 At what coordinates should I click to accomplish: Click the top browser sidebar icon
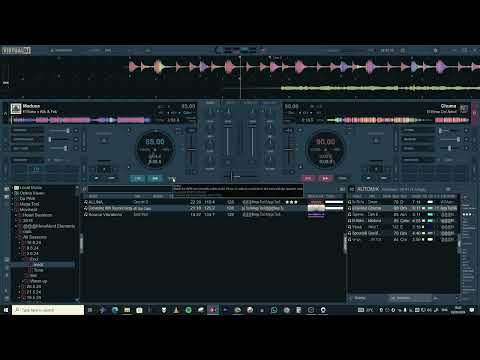pyautogui.click(x=6, y=189)
